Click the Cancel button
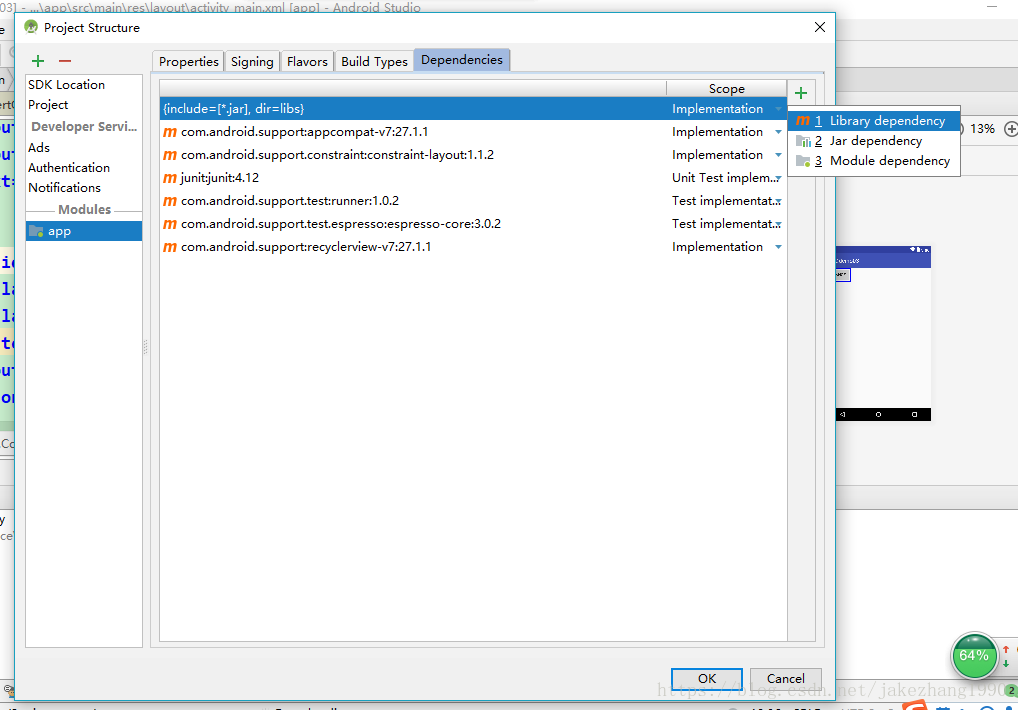The height and width of the screenshot is (710, 1018). [786, 678]
